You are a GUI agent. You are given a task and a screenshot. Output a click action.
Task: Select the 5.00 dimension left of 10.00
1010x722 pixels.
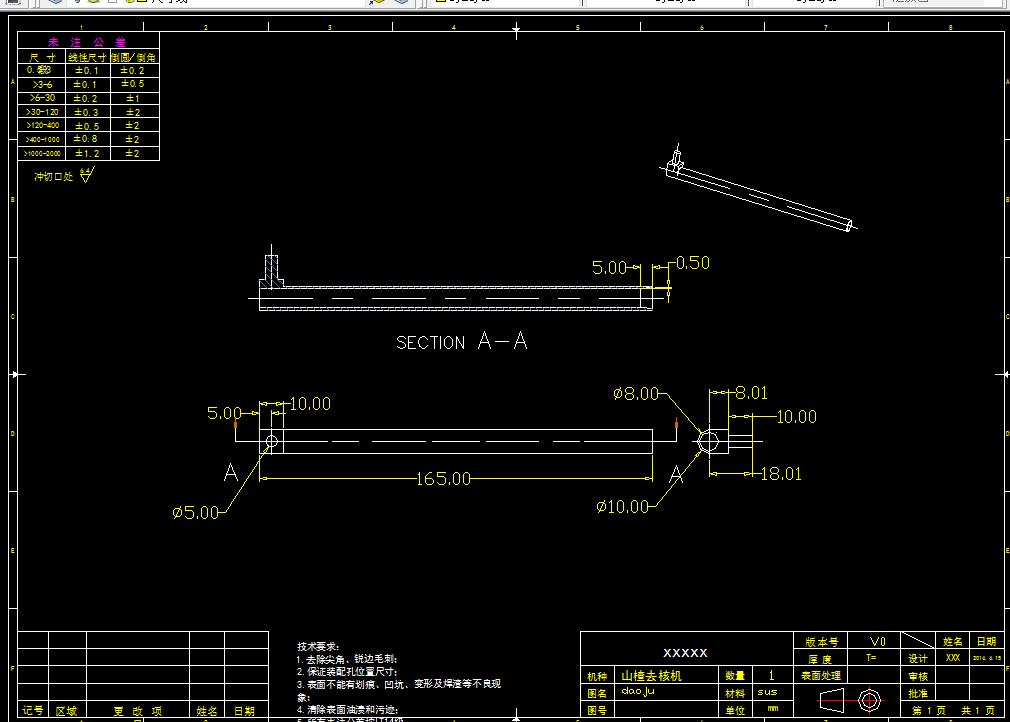(224, 413)
